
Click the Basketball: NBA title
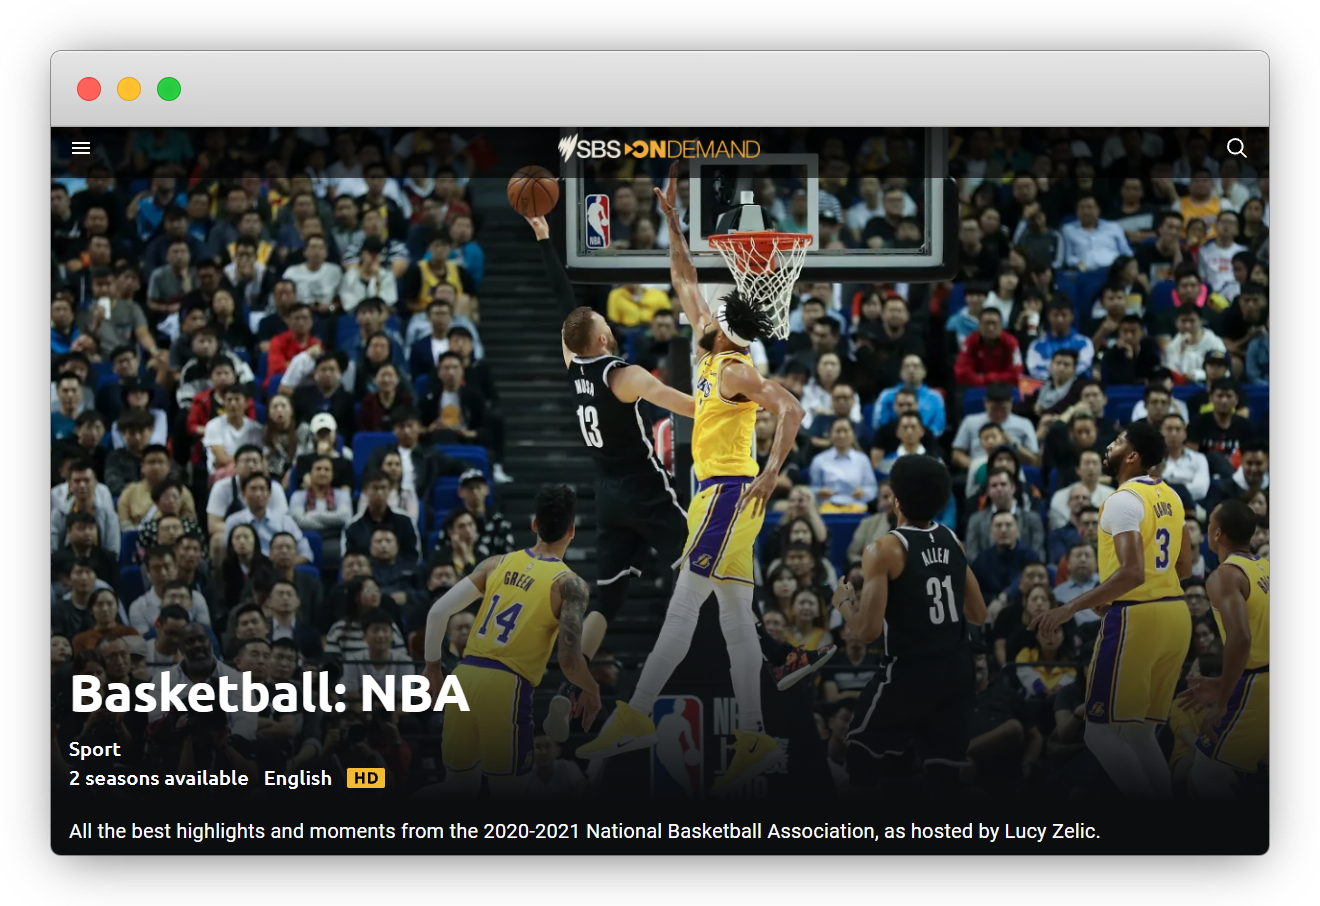[x=270, y=693]
